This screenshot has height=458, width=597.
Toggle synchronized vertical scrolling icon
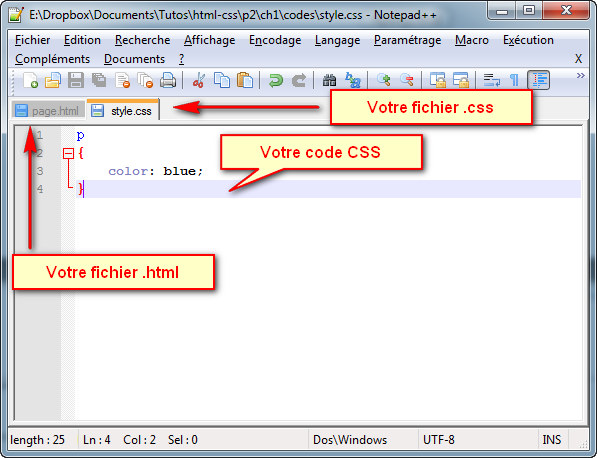(437, 80)
